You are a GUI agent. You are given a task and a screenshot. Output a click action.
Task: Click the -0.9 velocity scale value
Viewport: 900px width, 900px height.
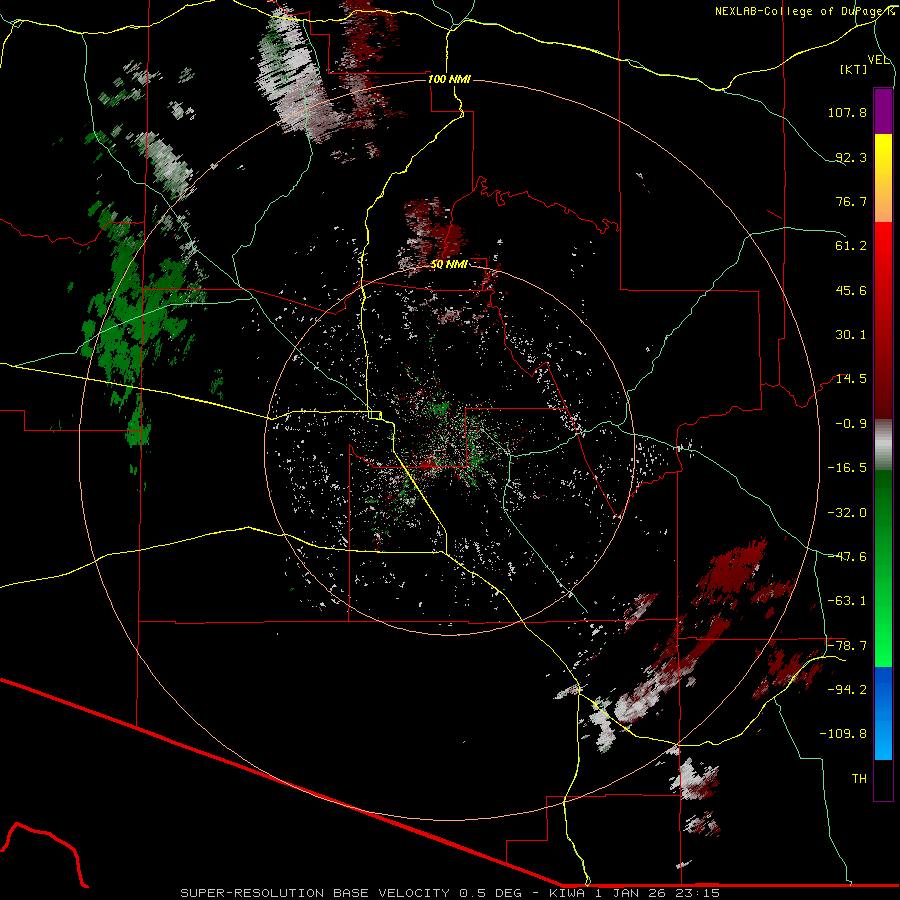(x=851, y=424)
